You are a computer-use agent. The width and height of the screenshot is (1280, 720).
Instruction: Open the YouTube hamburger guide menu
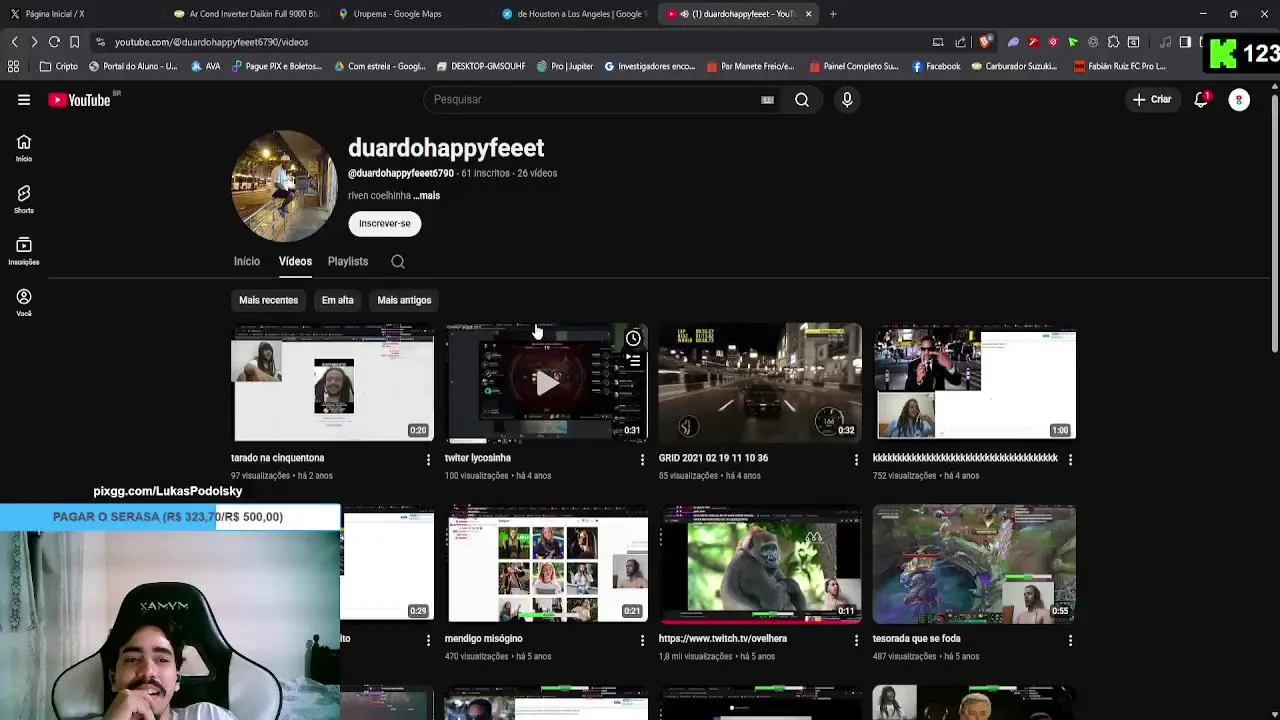pyautogui.click(x=24, y=100)
